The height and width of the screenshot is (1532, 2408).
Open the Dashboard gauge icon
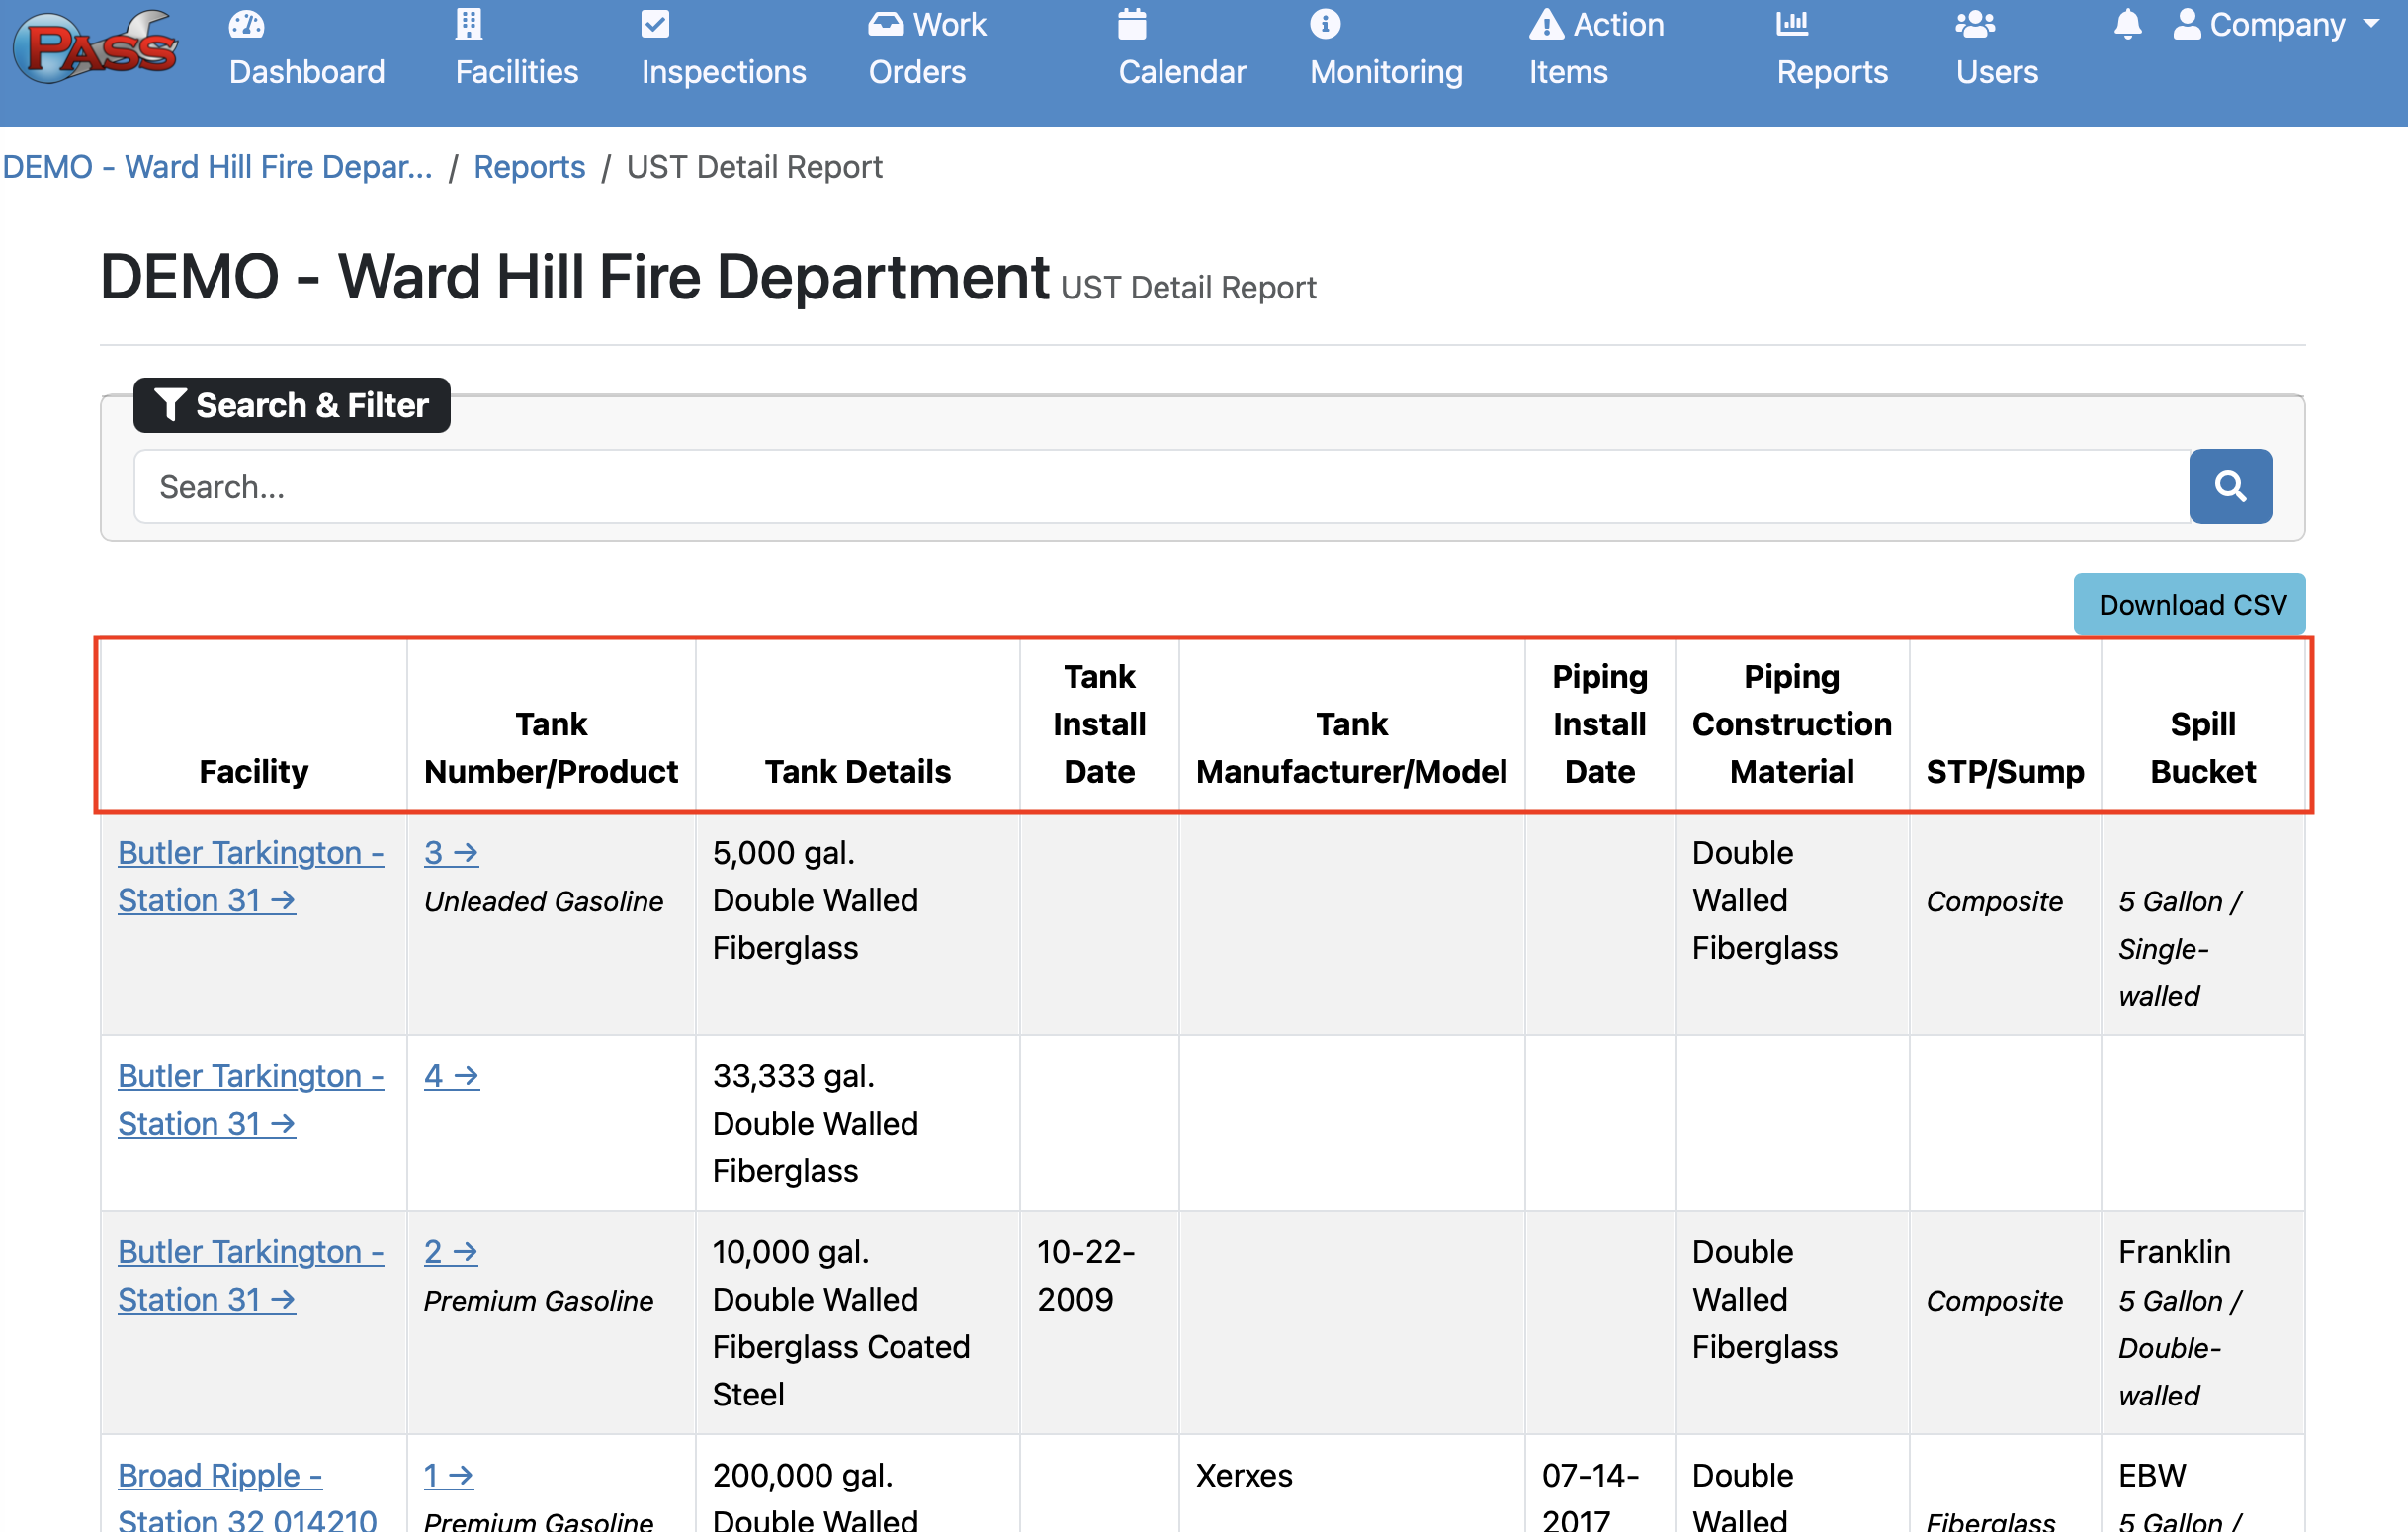click(246, 23)
